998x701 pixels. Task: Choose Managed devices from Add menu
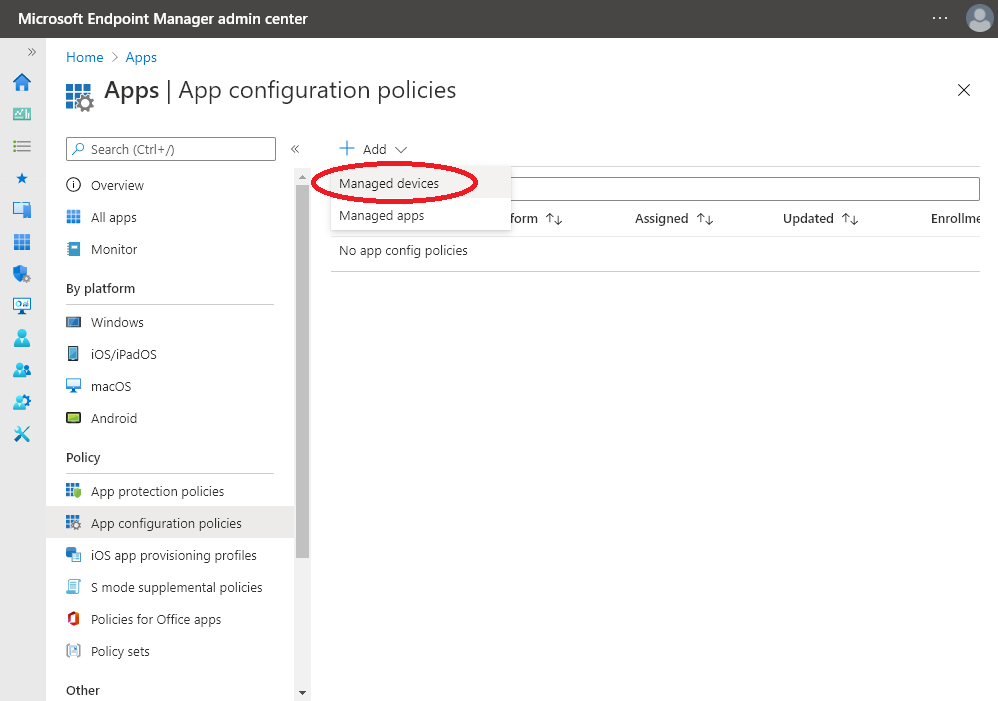(421, 183)
